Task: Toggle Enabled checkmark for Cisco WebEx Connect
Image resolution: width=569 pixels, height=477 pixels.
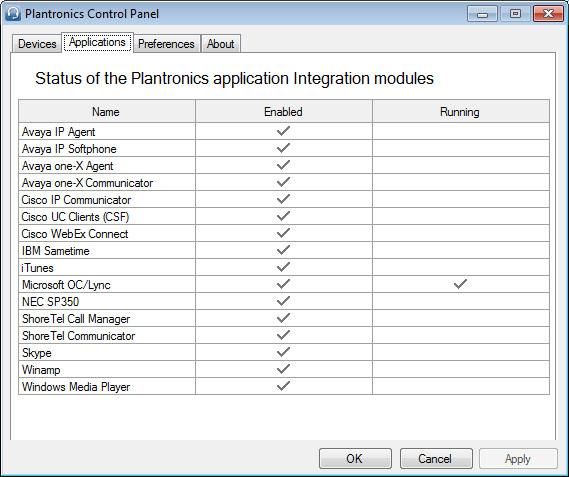Action: [283, 233]
